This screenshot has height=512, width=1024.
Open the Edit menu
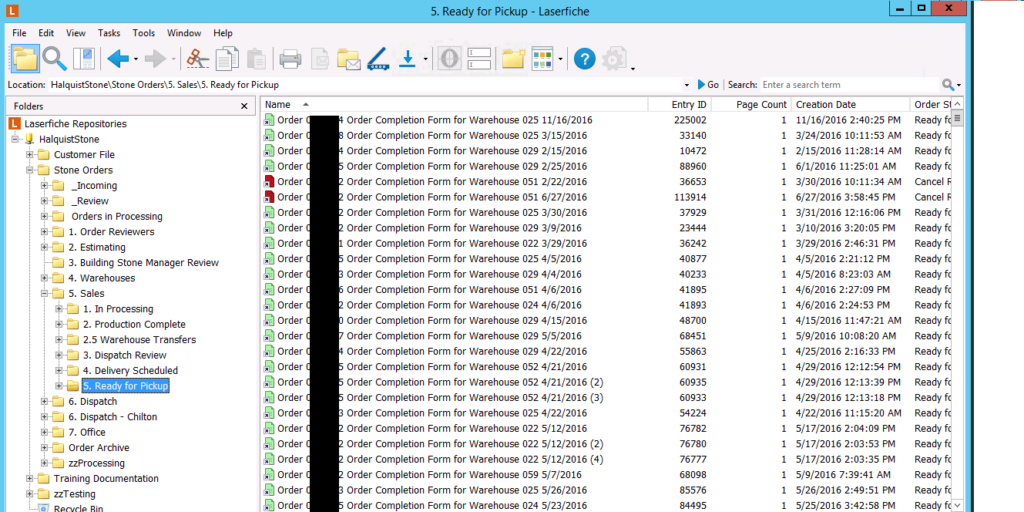pyautogui.click(x=46, y=33)
